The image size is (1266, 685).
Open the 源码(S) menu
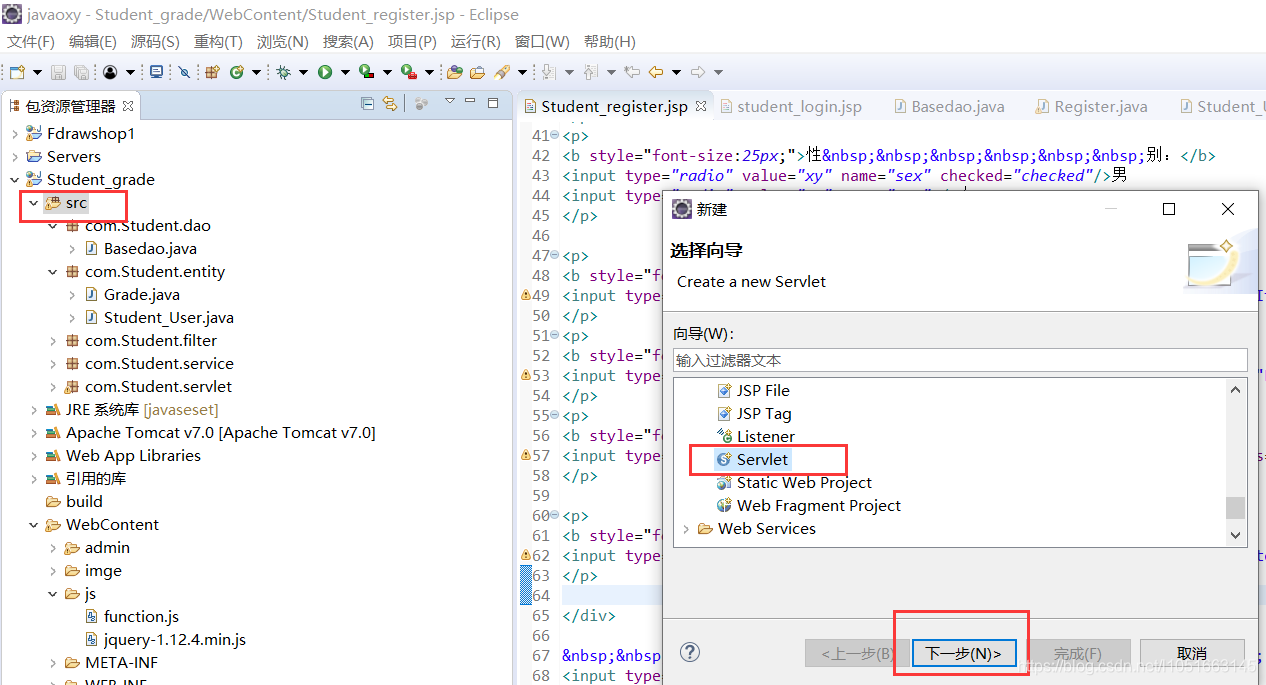coord(155,41)
